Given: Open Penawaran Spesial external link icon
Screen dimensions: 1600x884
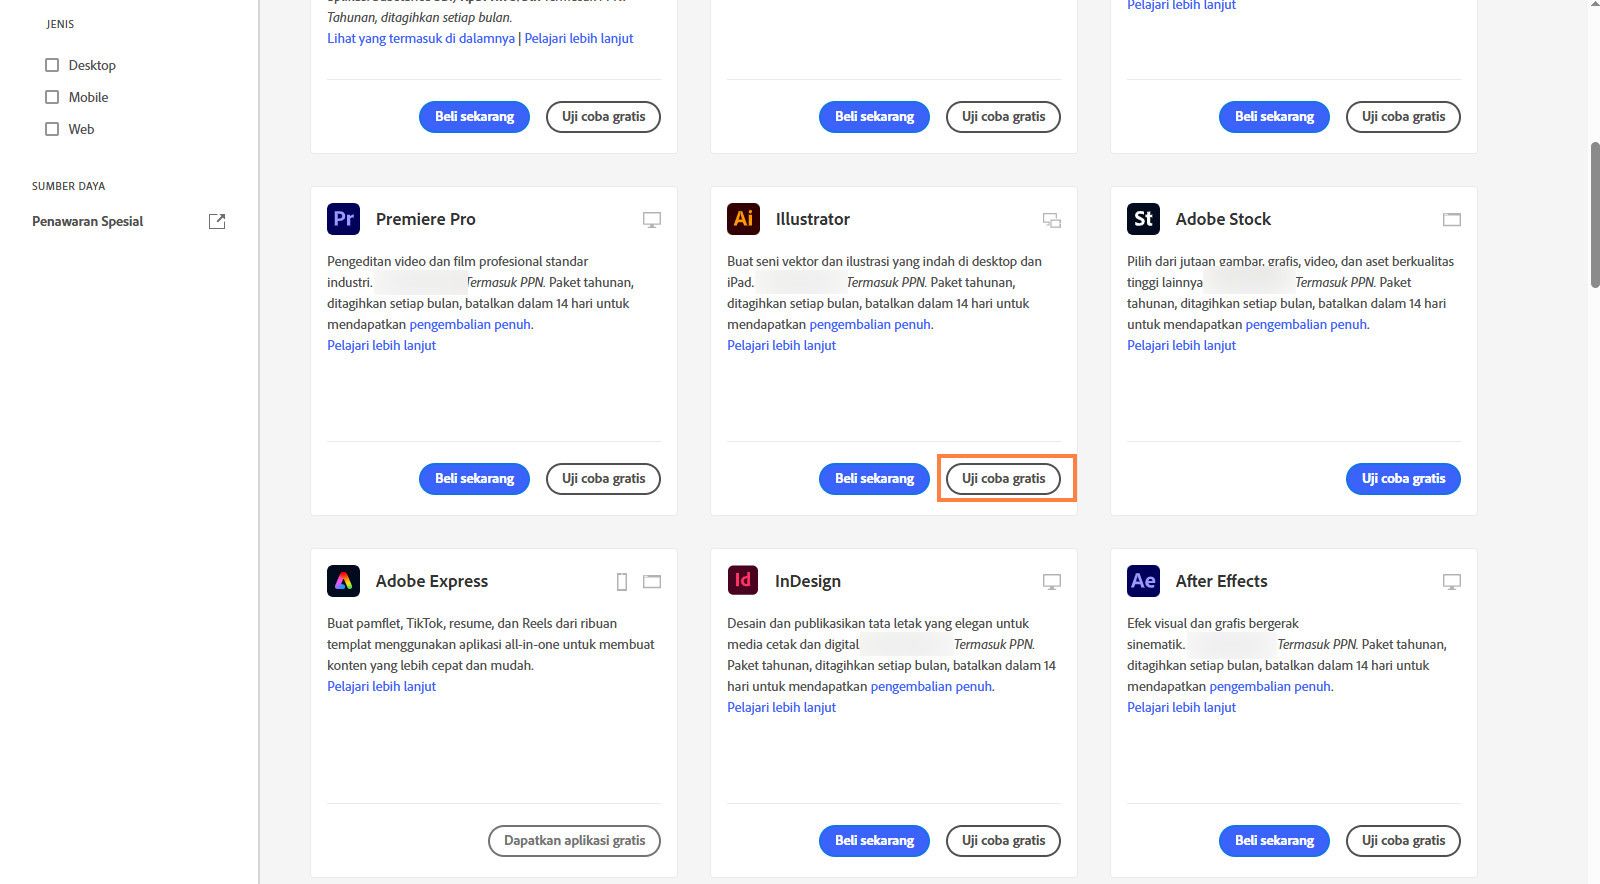Looking at the screenshot, I should [x=217, y=221].
